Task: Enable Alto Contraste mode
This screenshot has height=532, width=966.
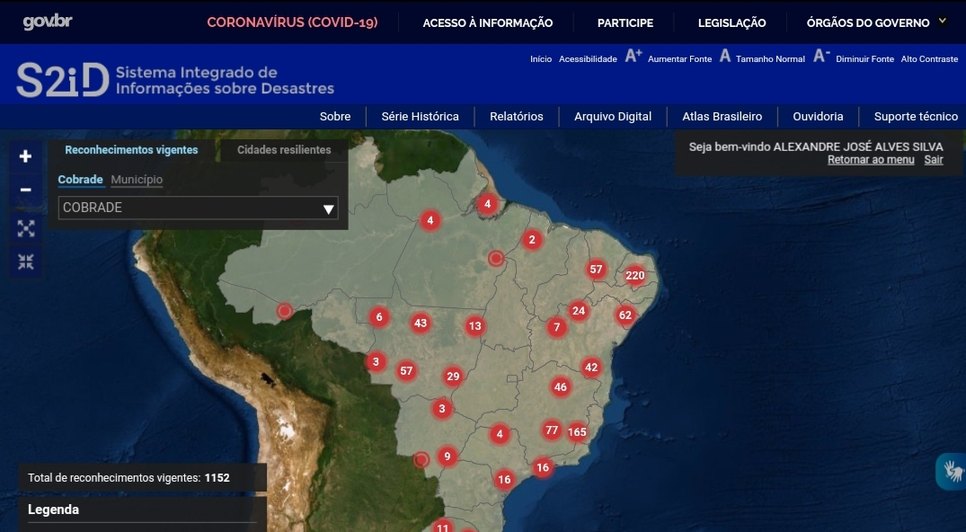Action: click(x=929, y=59)
